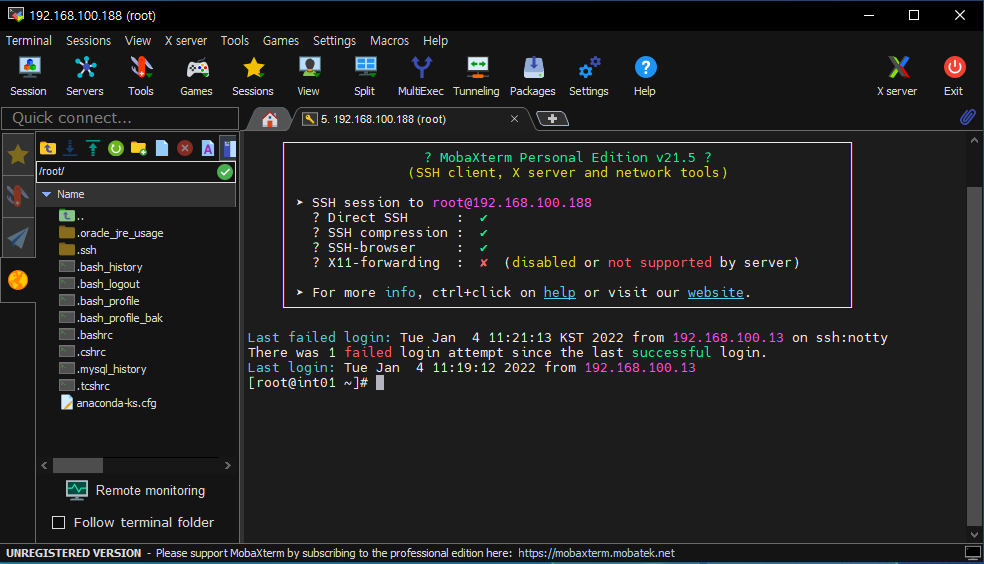This screenshot has height=564, width=984.
Task: Click the blue panel icon in SFTP toolbar
Action: pyautogui.click(x=229, y=148)
